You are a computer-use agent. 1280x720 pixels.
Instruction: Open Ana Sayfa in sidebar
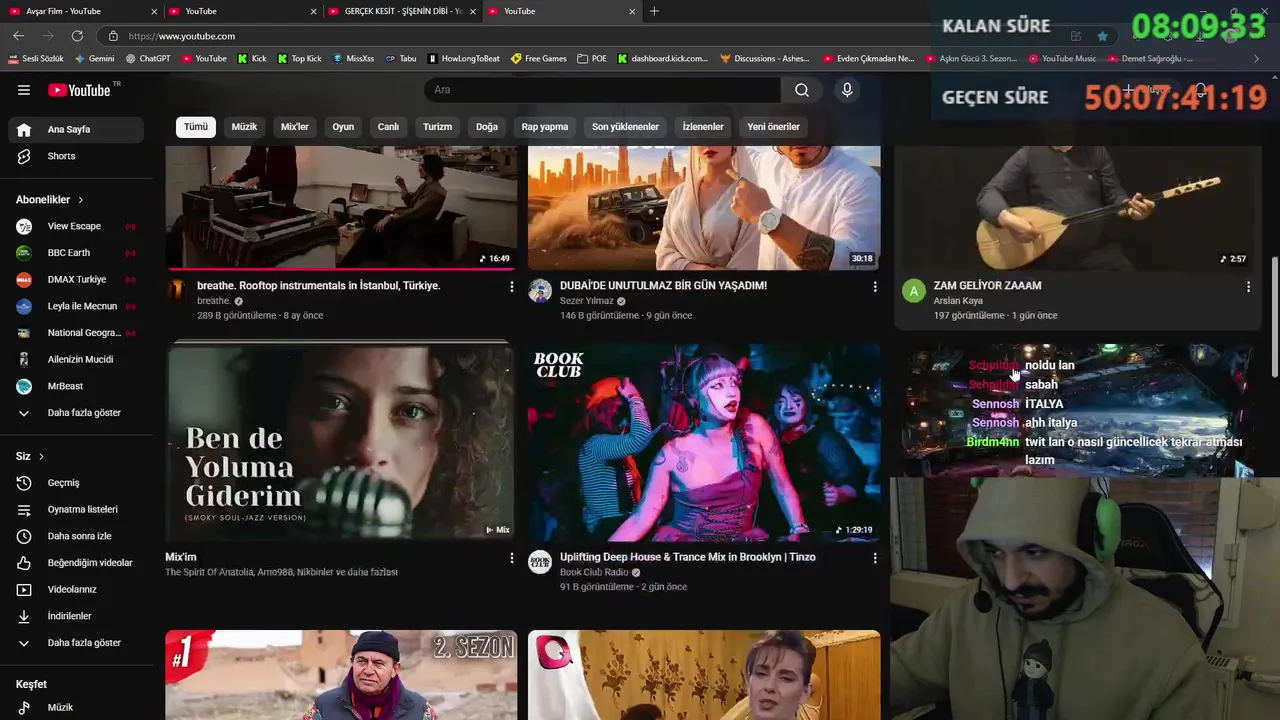(x=76, y=129)
